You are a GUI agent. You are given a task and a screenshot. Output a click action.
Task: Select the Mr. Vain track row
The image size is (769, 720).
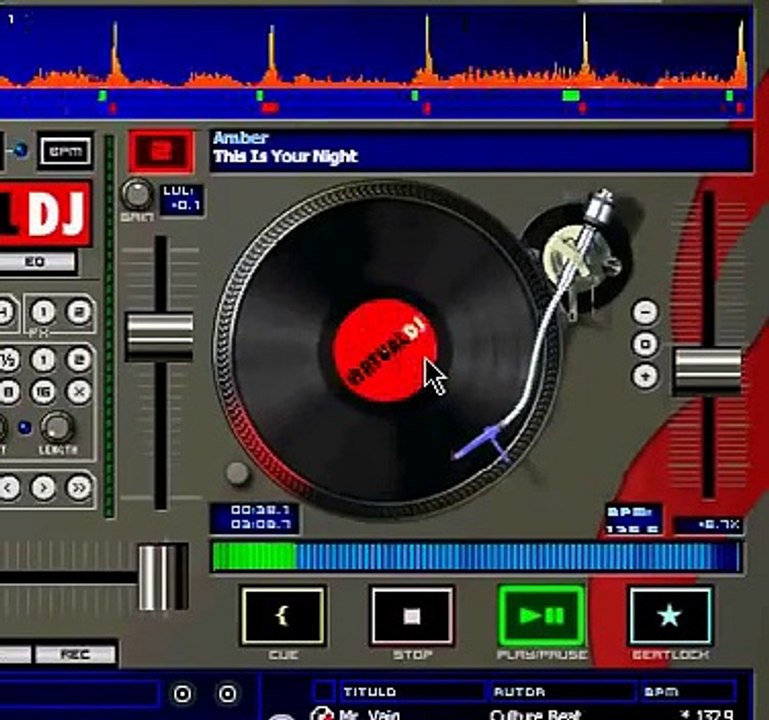pyautogui.click(x=522, y=714)
